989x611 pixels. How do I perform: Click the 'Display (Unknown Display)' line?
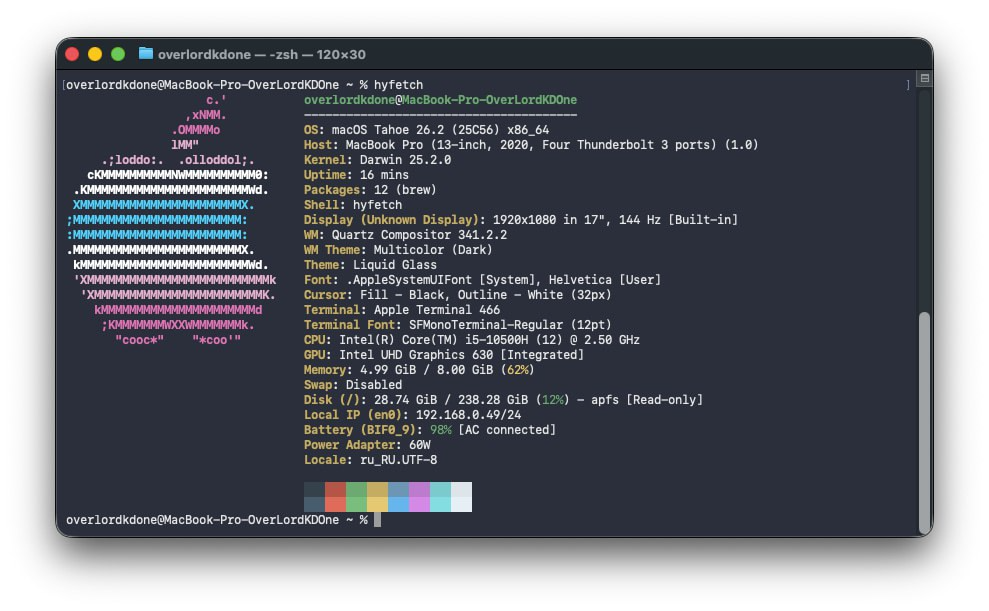click(x=521, y=220)
